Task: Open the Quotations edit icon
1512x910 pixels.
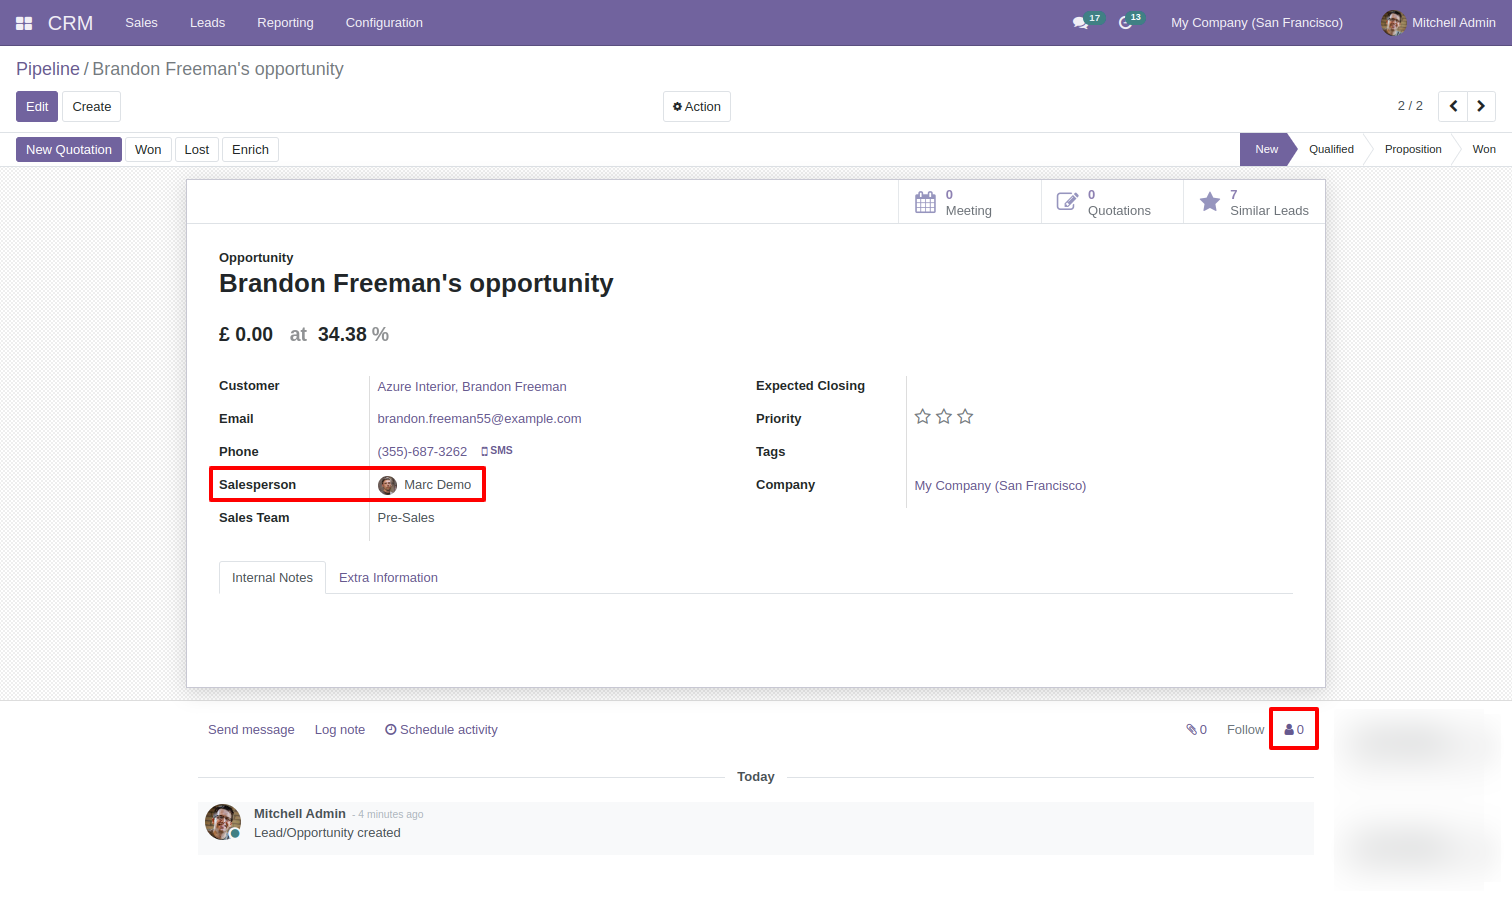Action: pos(1068,202)
